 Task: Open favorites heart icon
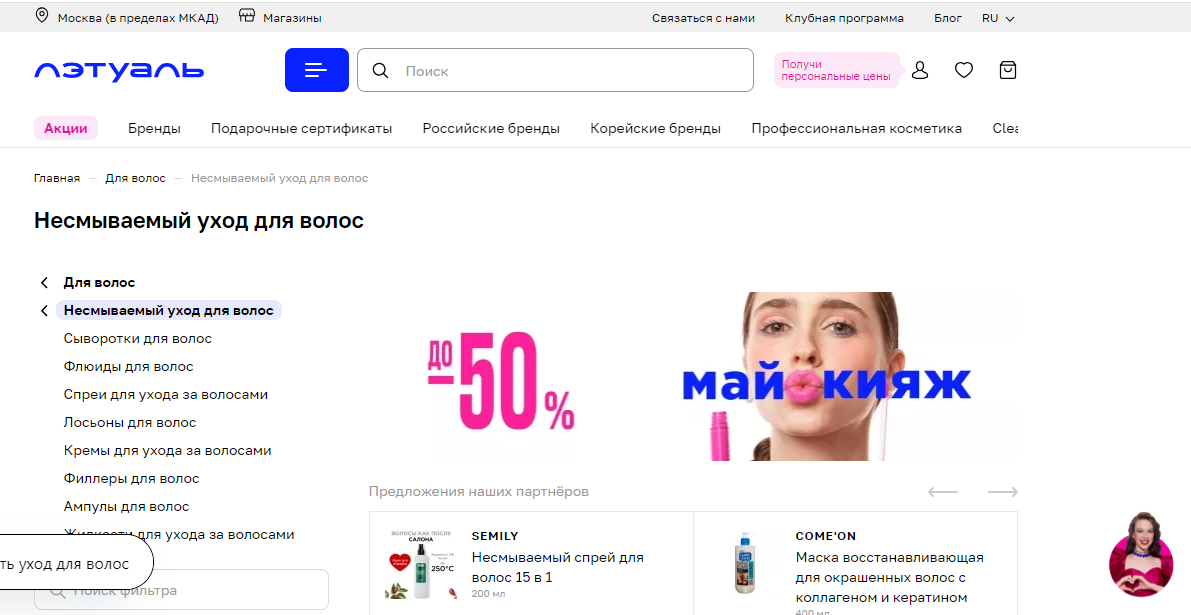click(x=964, y=71)
